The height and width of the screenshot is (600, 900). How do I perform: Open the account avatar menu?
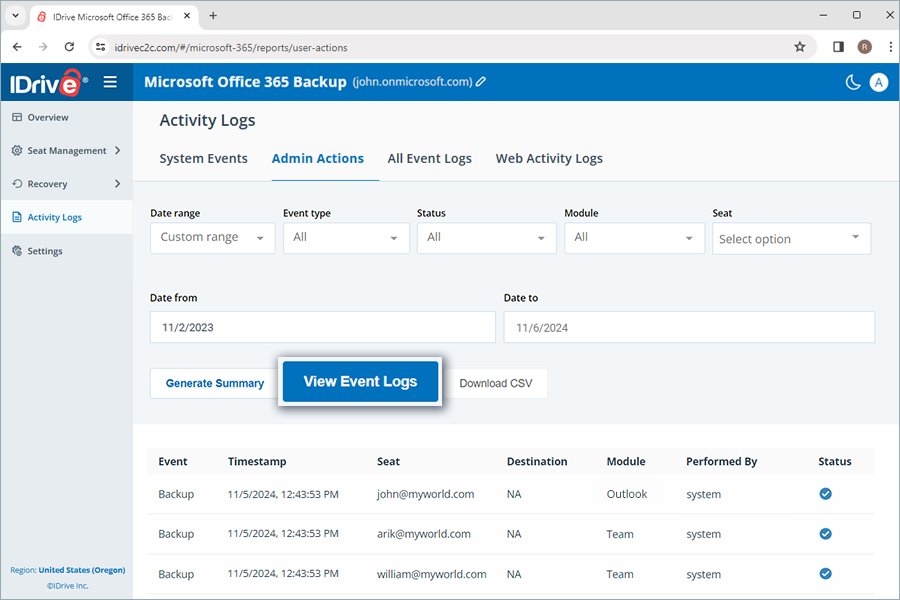point(878,82)
